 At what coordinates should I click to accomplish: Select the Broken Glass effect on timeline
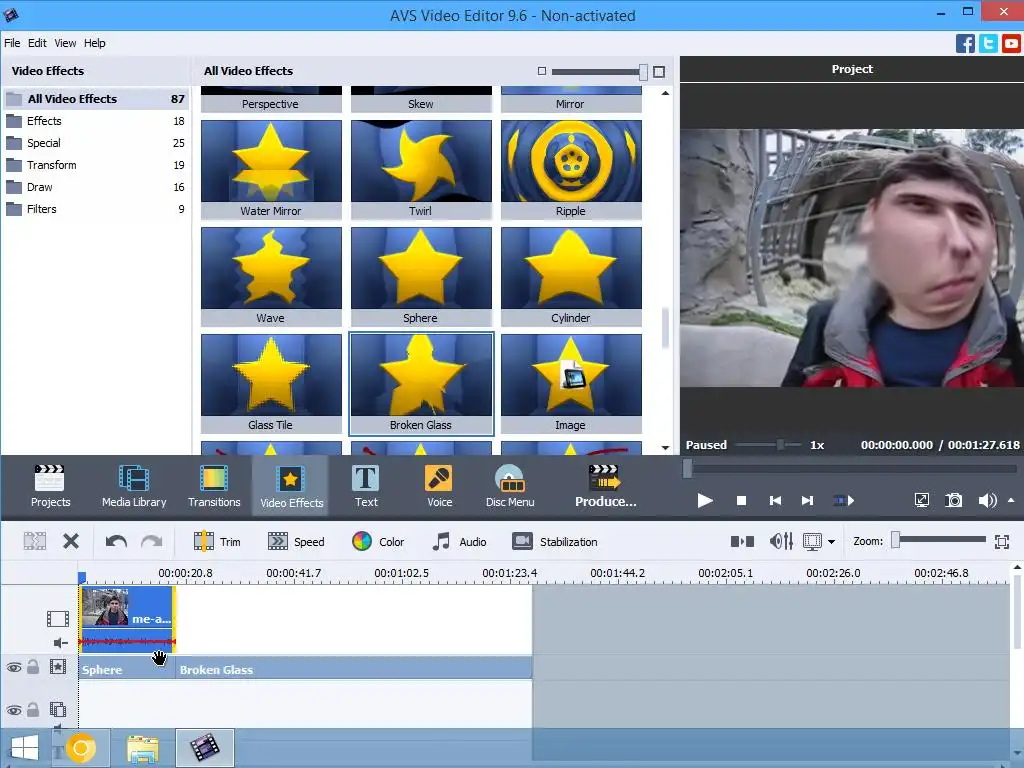click(354, 669)
